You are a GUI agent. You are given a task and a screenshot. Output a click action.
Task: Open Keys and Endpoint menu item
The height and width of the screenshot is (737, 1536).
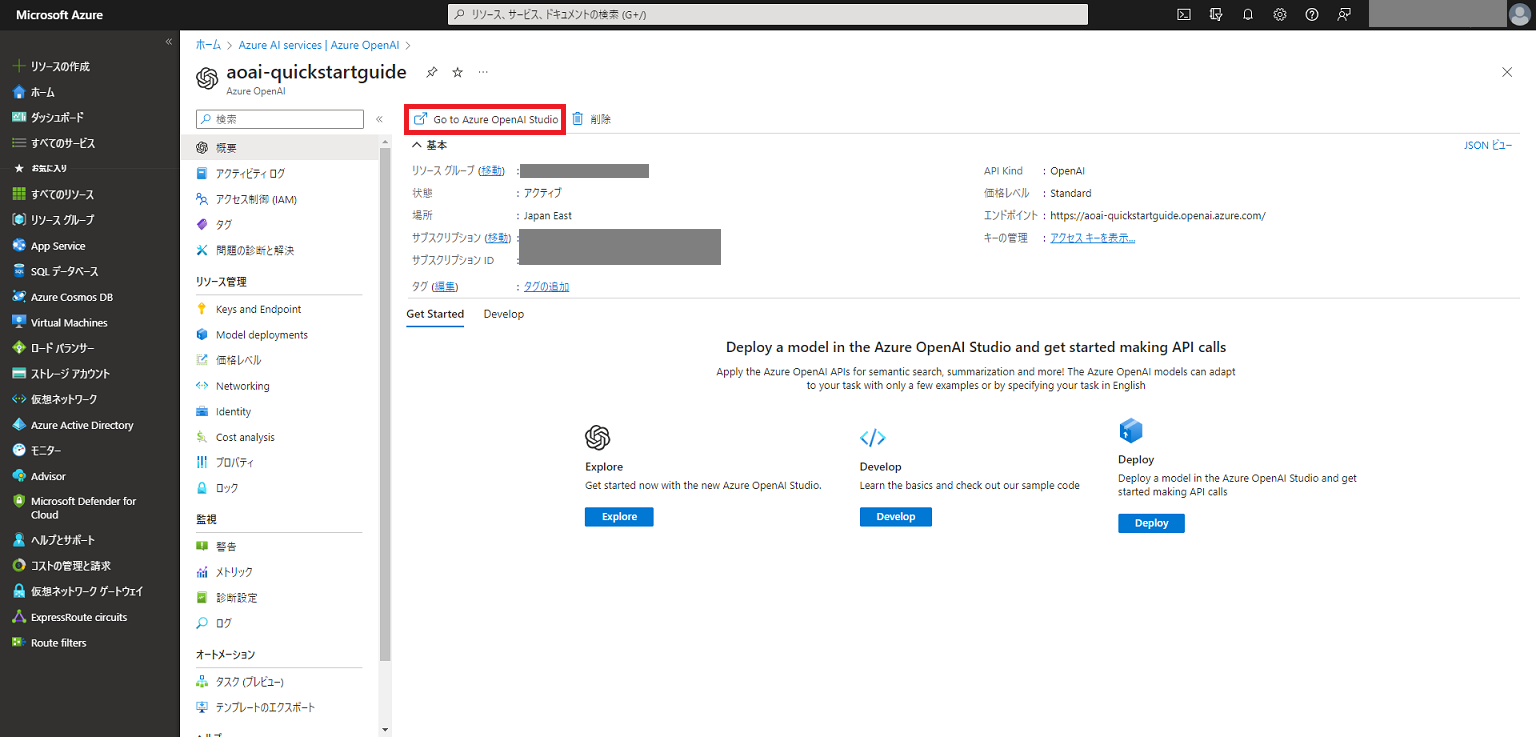tap(258, 309)
